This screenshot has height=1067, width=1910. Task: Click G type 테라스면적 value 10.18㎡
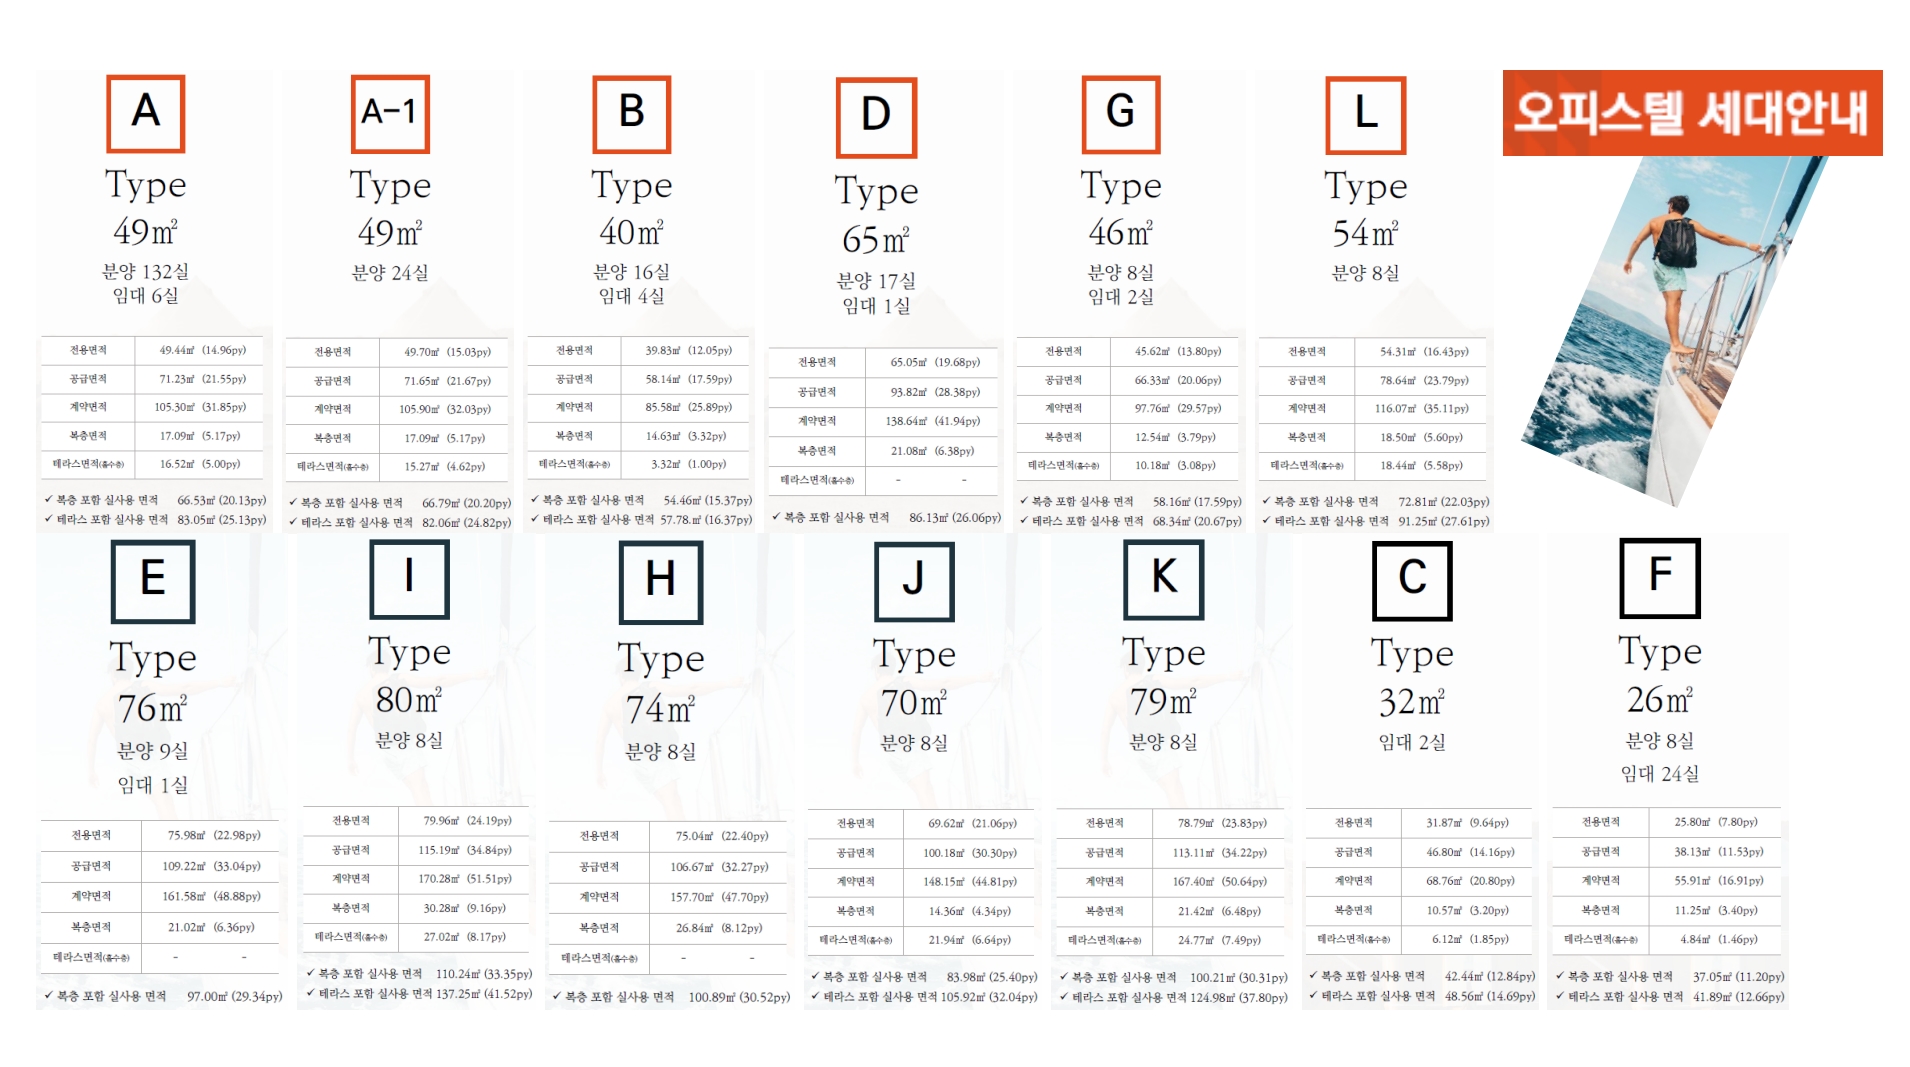click(1176, 465)
